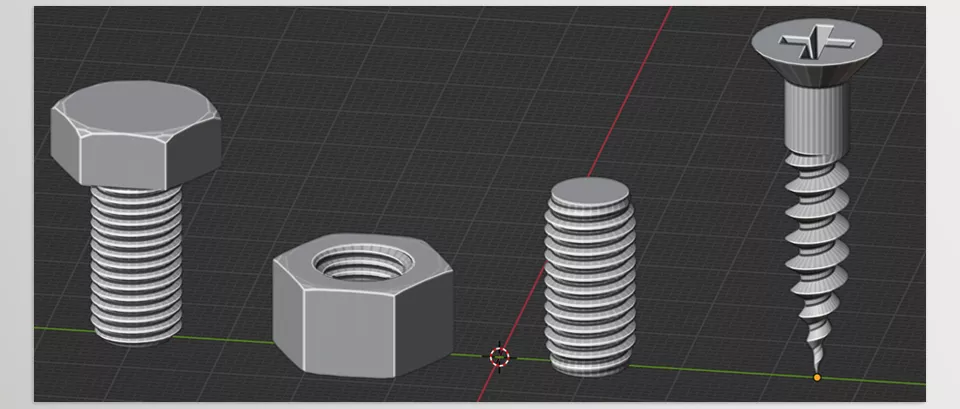Image resolution: width=960 pixels, height=409 pixels.
Task: Click the orange origin point at the screw tip
Action: pyautogui.click(x=817, y=378)
